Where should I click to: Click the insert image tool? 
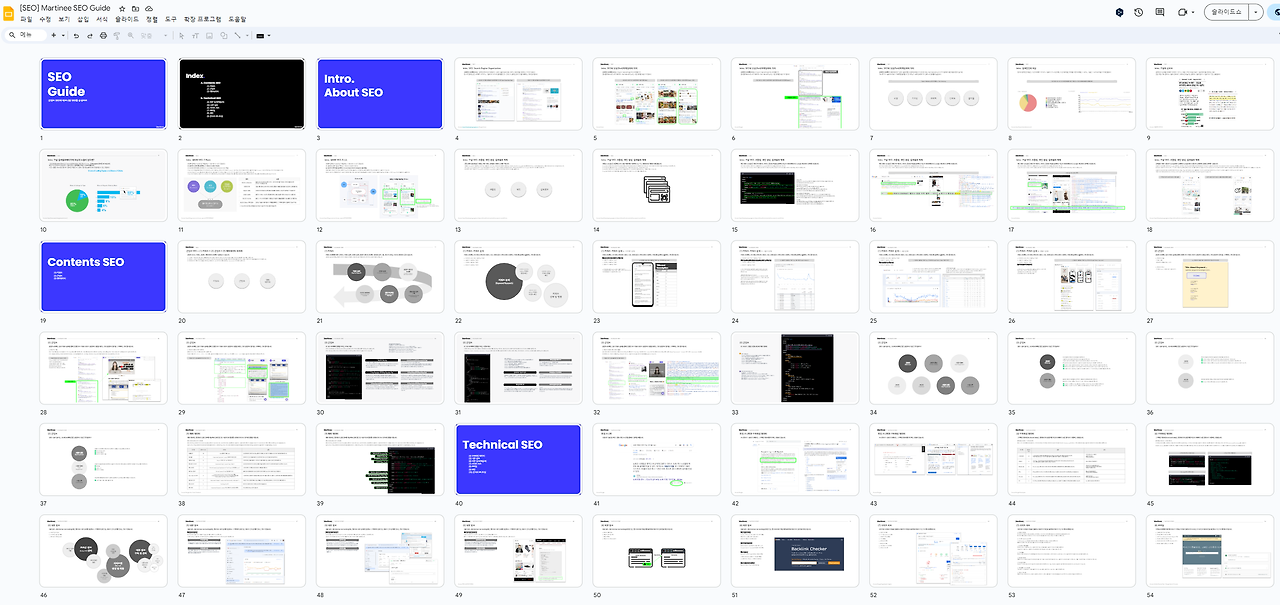click(x=209, y=35)
